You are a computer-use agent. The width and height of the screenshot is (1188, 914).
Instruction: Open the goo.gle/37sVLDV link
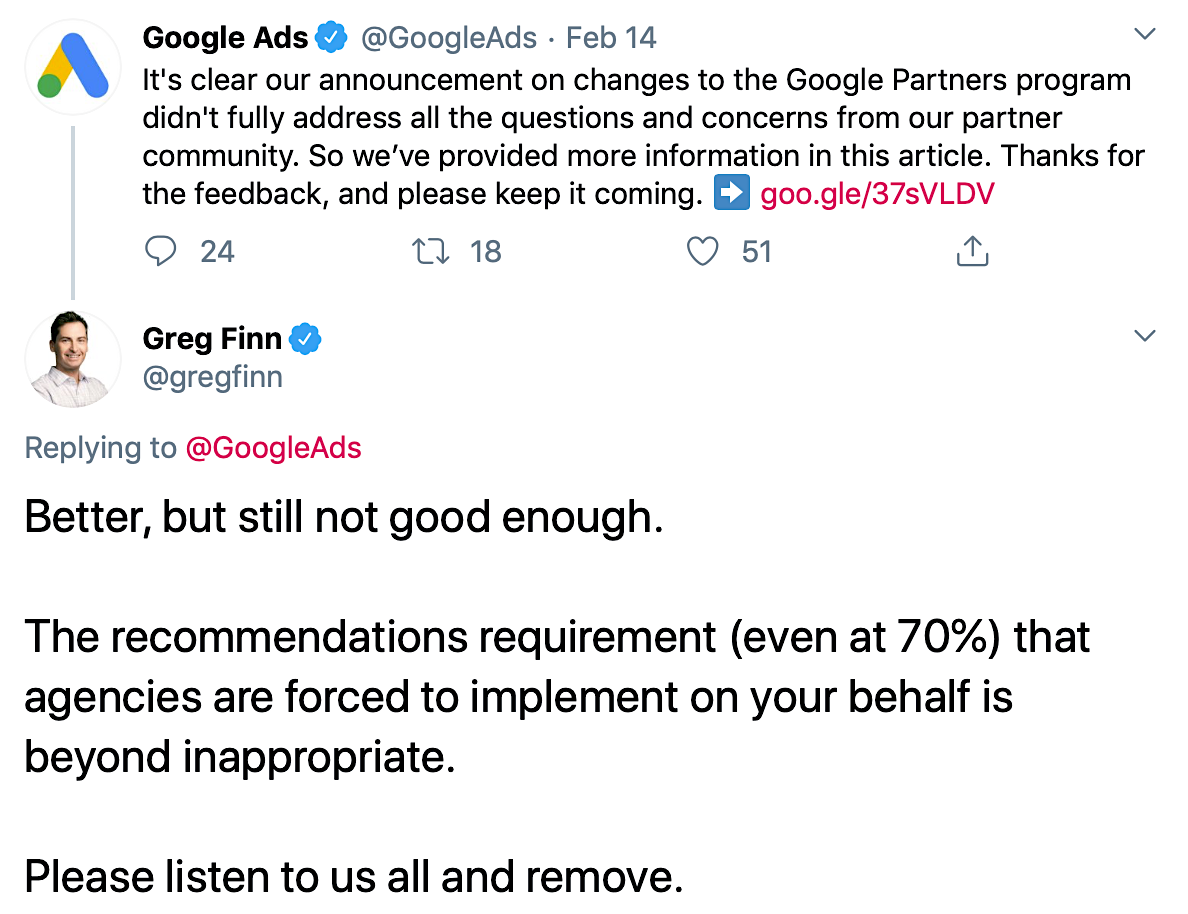(x=877, y=194)
